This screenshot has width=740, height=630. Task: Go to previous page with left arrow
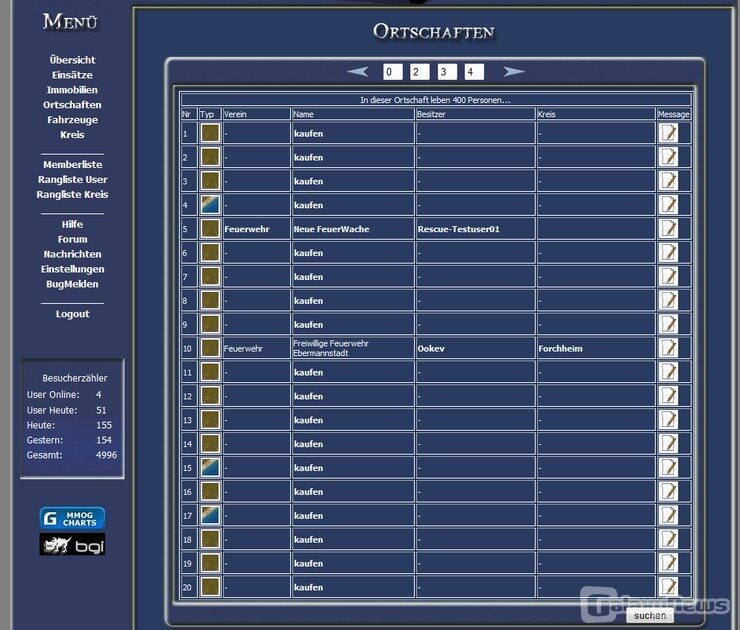(x=358, y=72)
